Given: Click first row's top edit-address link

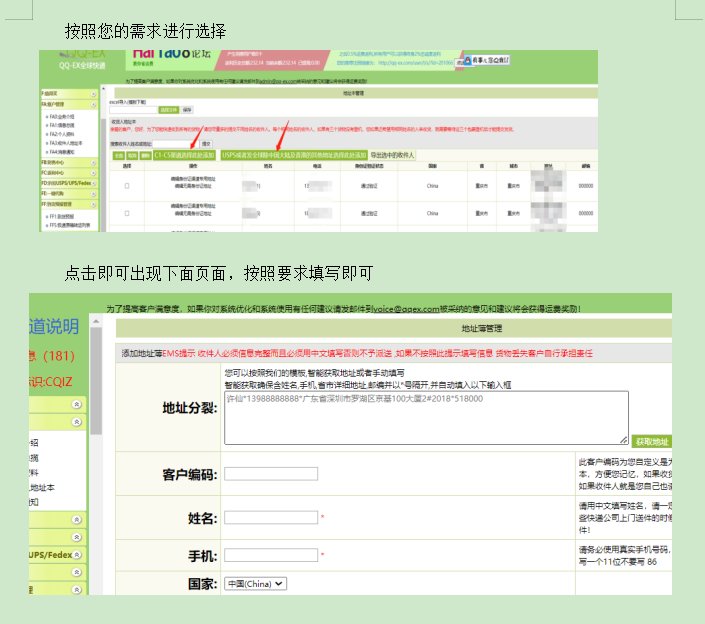Looking at the screenshot, I should pos(193,179).
